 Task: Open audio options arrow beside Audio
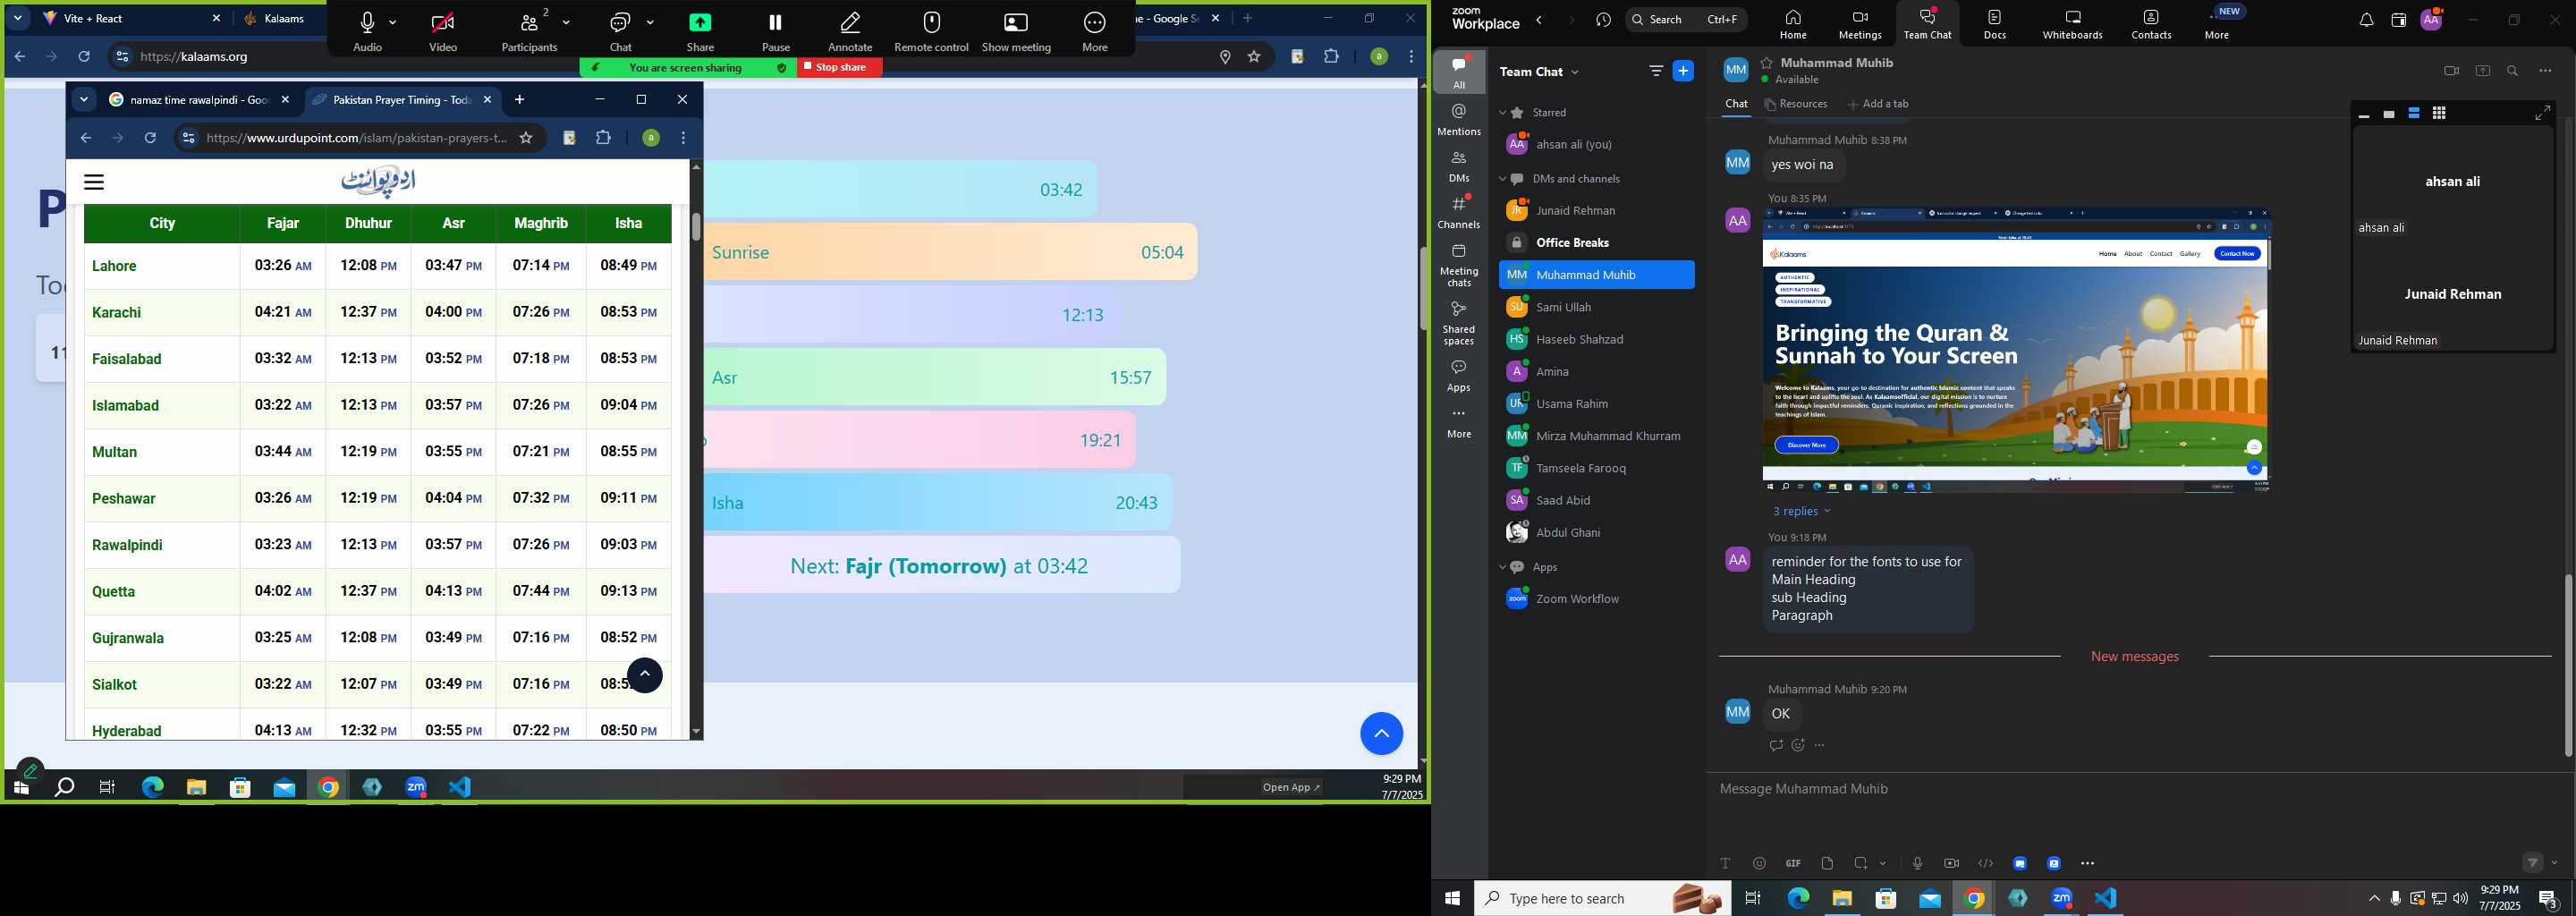pyautogui.click(x=393, y=22)
